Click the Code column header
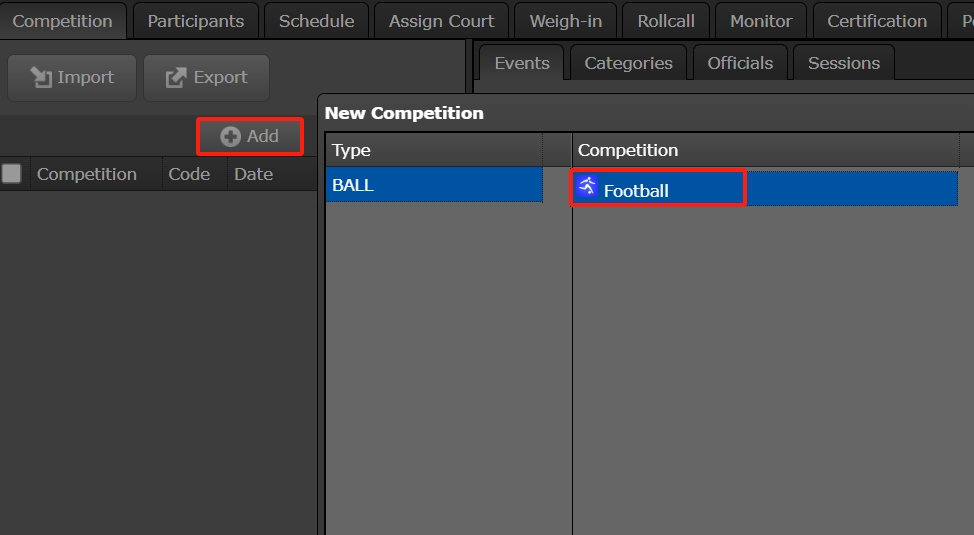Screen dimensions: 974x535 click(189, 174)
